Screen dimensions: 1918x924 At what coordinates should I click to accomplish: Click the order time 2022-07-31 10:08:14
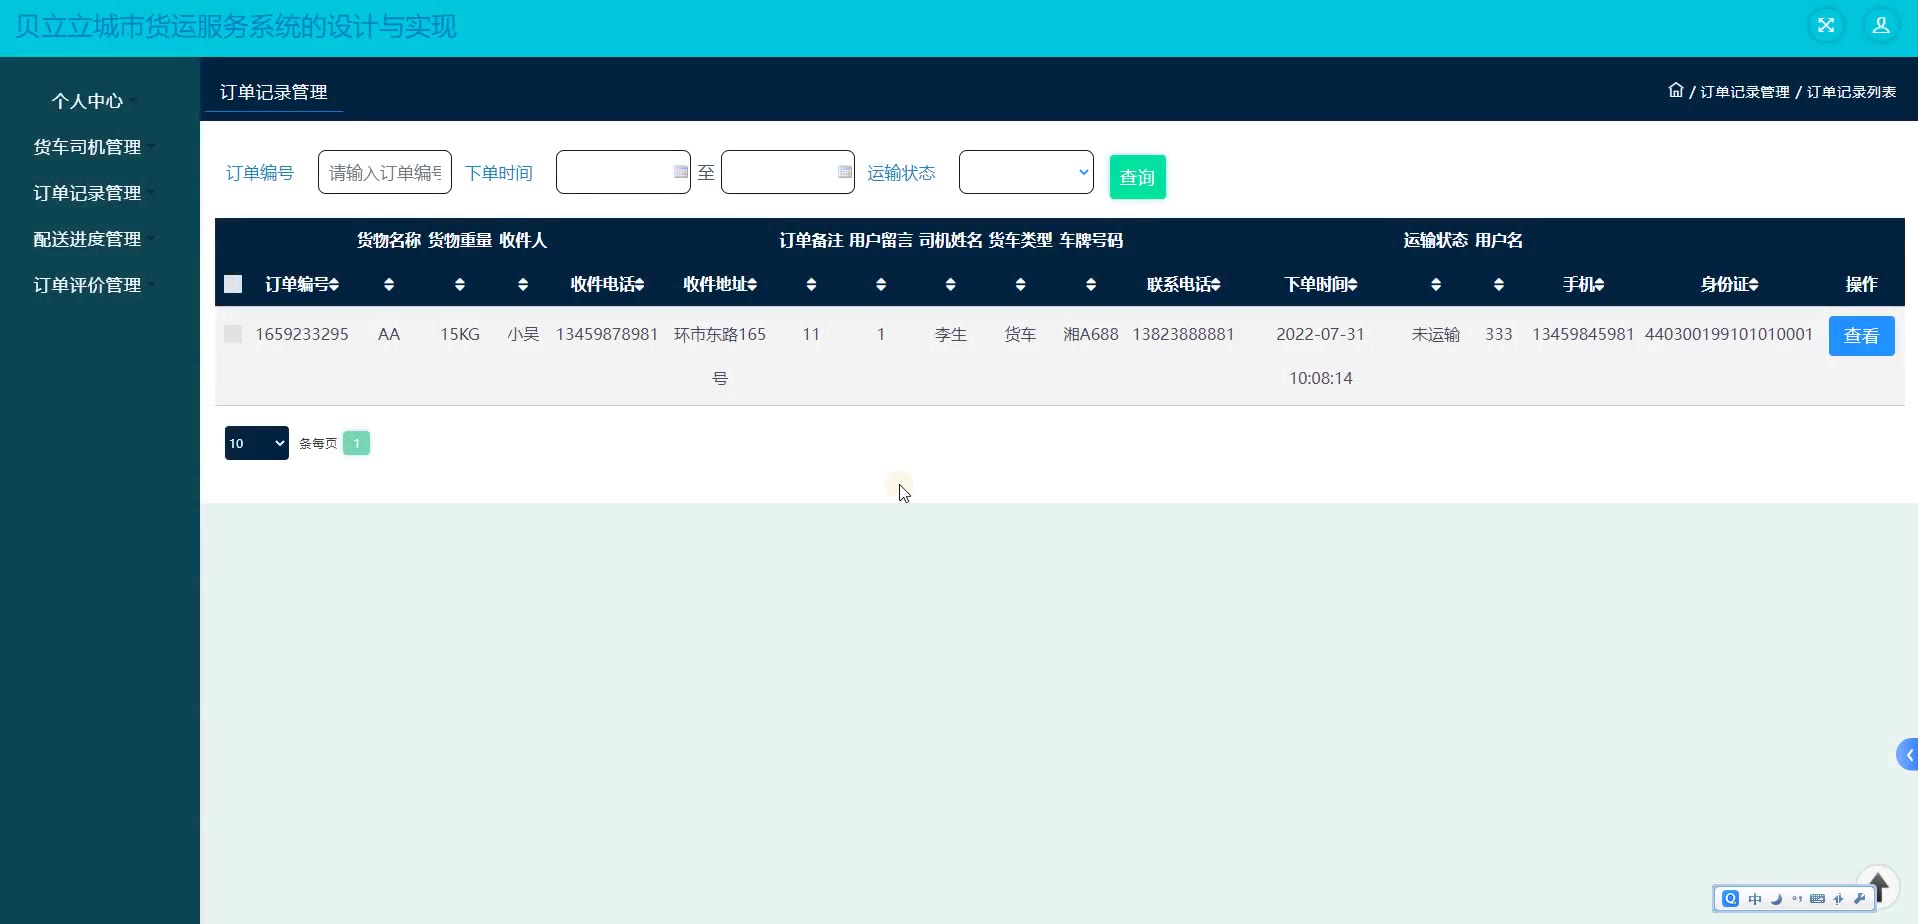tap(1321, 356)
